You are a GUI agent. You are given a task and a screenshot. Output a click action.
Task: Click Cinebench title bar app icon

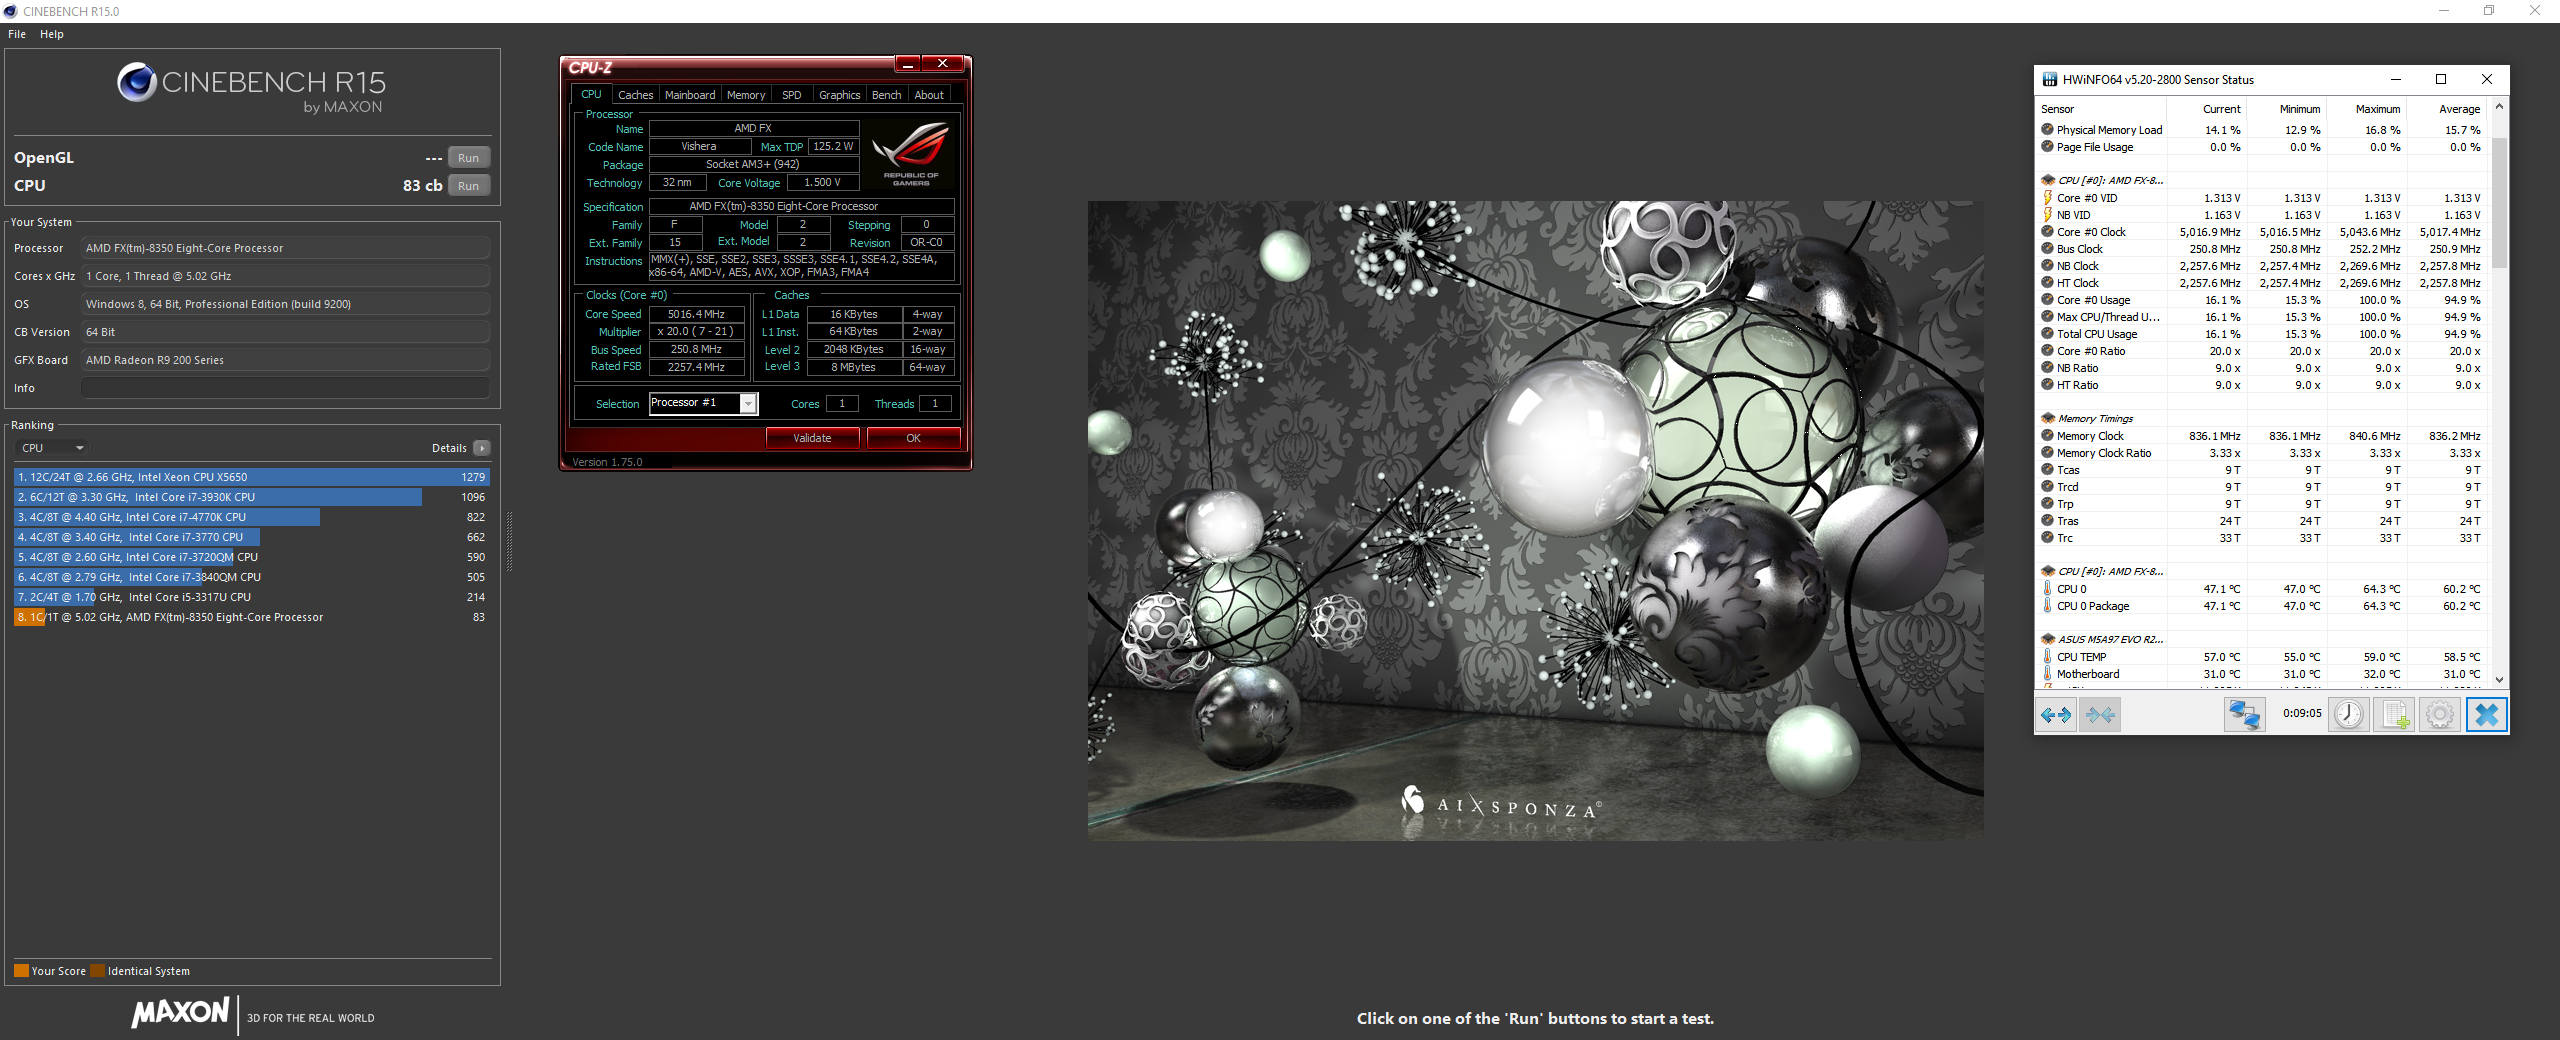click(10, 11)
